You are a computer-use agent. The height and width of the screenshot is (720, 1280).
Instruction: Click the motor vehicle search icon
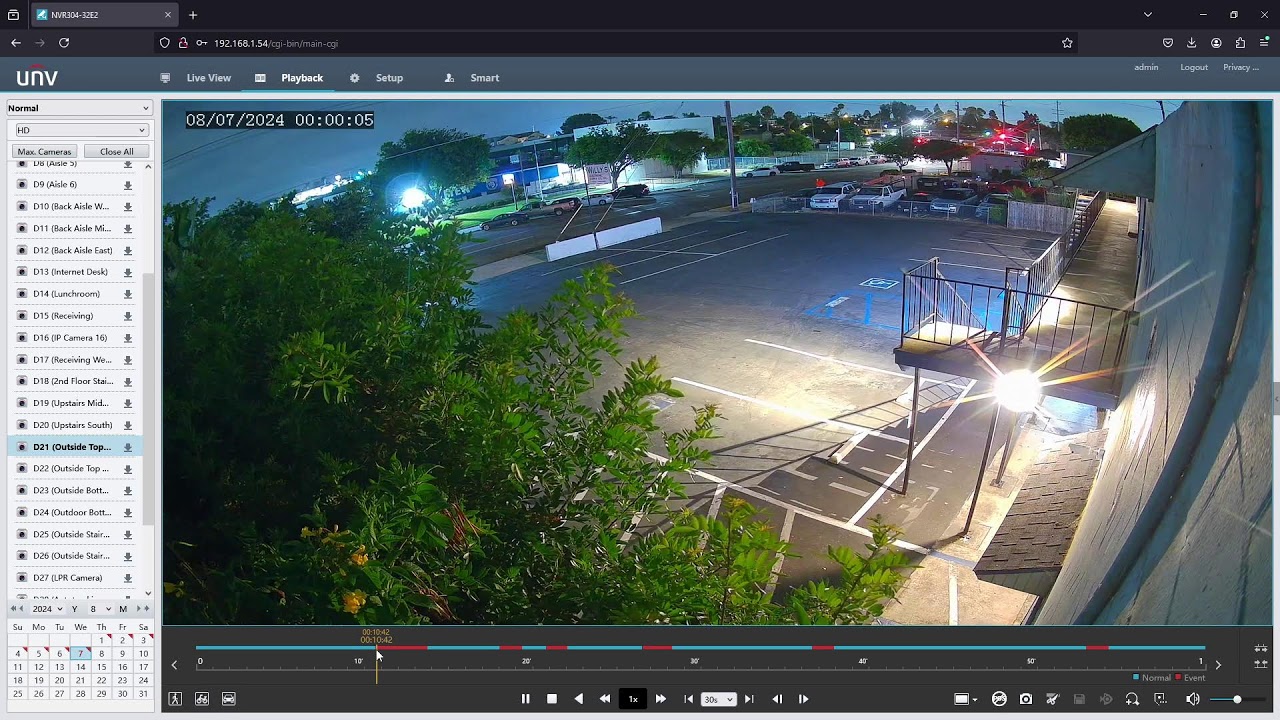(229, 699)
